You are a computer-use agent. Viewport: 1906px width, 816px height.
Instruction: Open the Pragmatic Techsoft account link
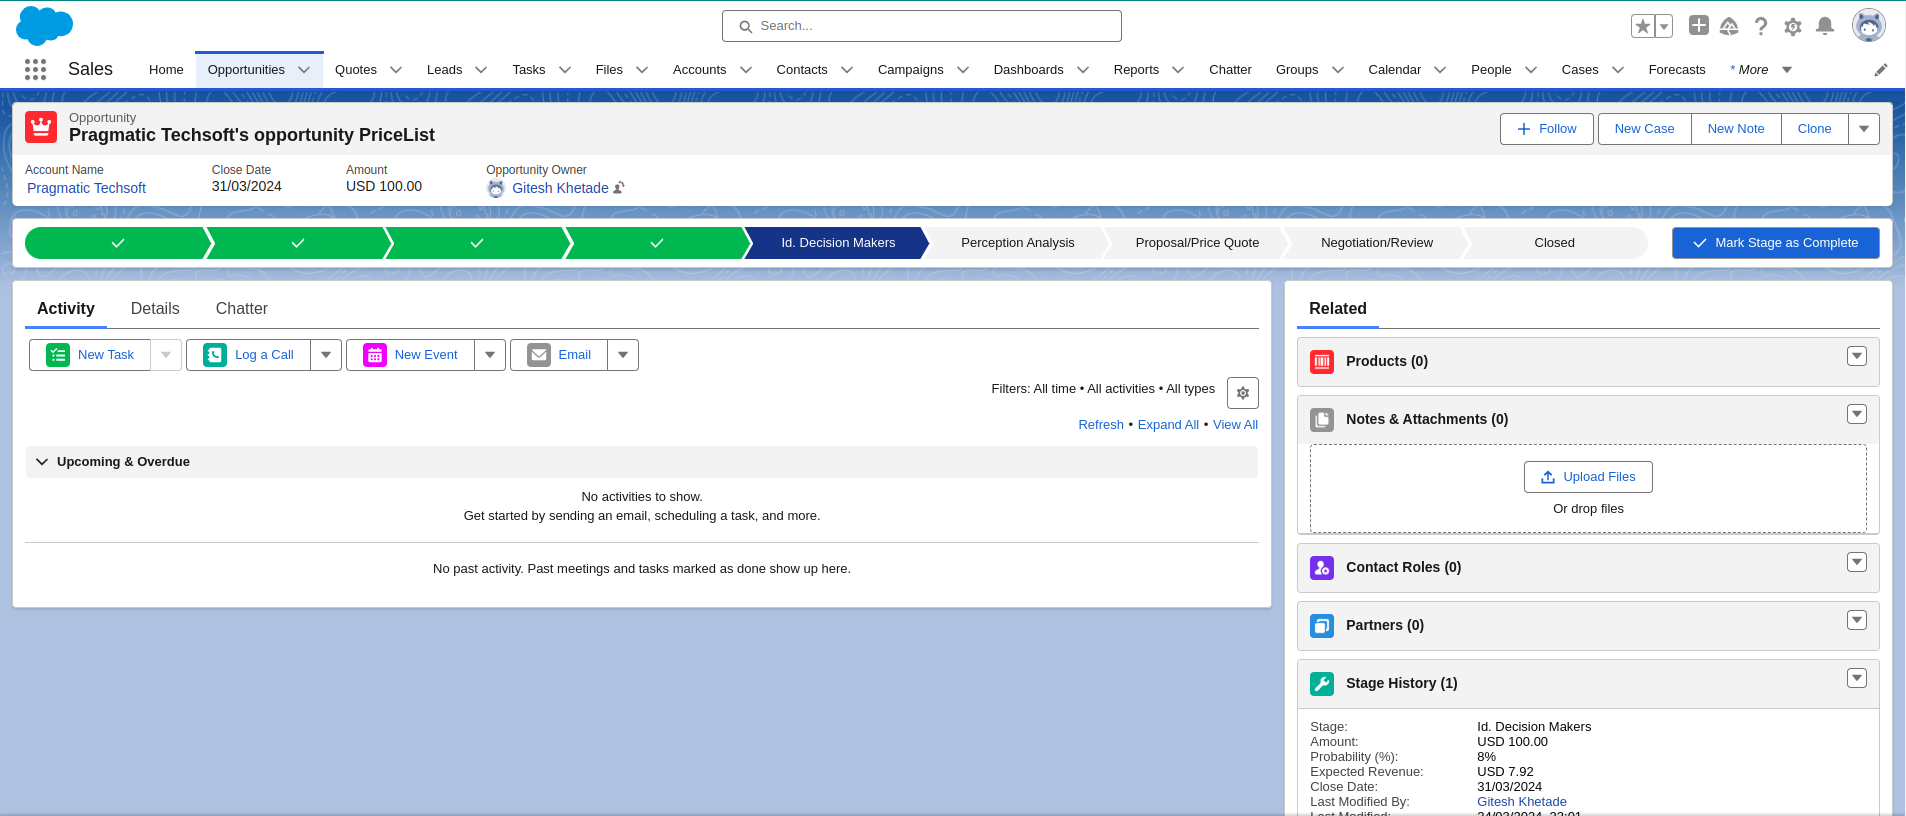pyautogui.click(x=87, y=188)
